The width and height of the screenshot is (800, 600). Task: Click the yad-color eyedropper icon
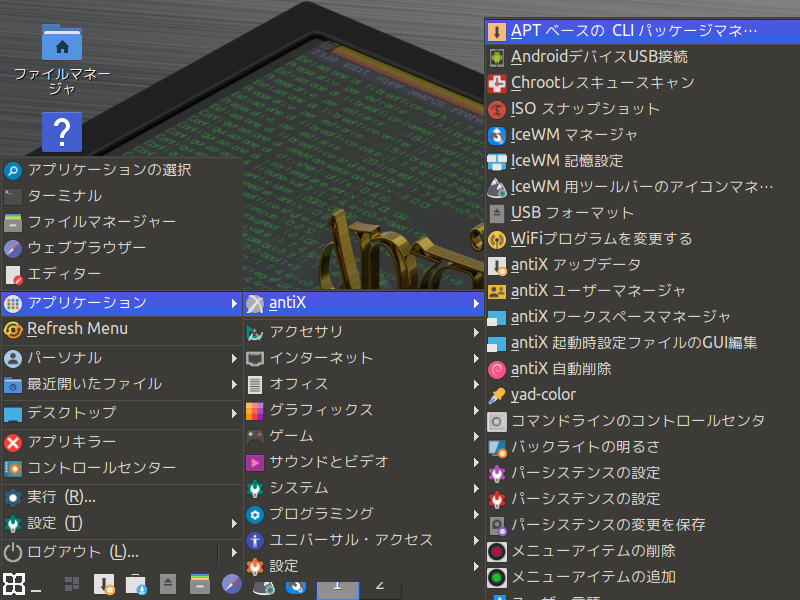pyautogui.click(x=496, y=395)
